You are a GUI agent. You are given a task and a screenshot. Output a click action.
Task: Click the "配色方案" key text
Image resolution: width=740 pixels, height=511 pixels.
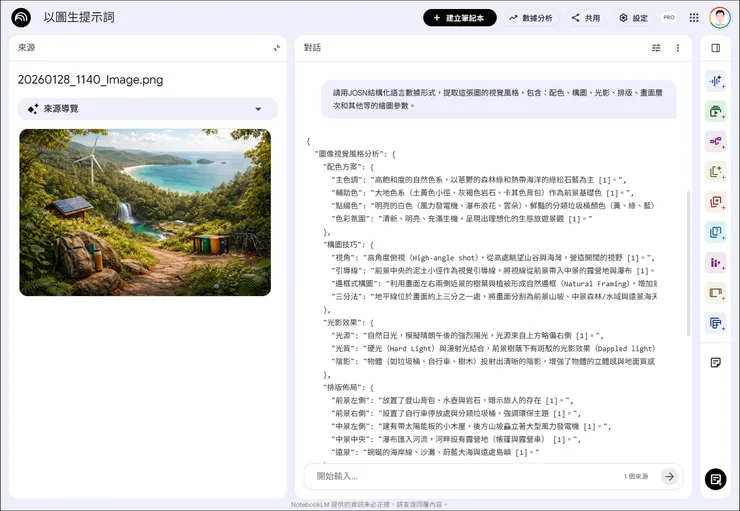click(x=343, y=167)
